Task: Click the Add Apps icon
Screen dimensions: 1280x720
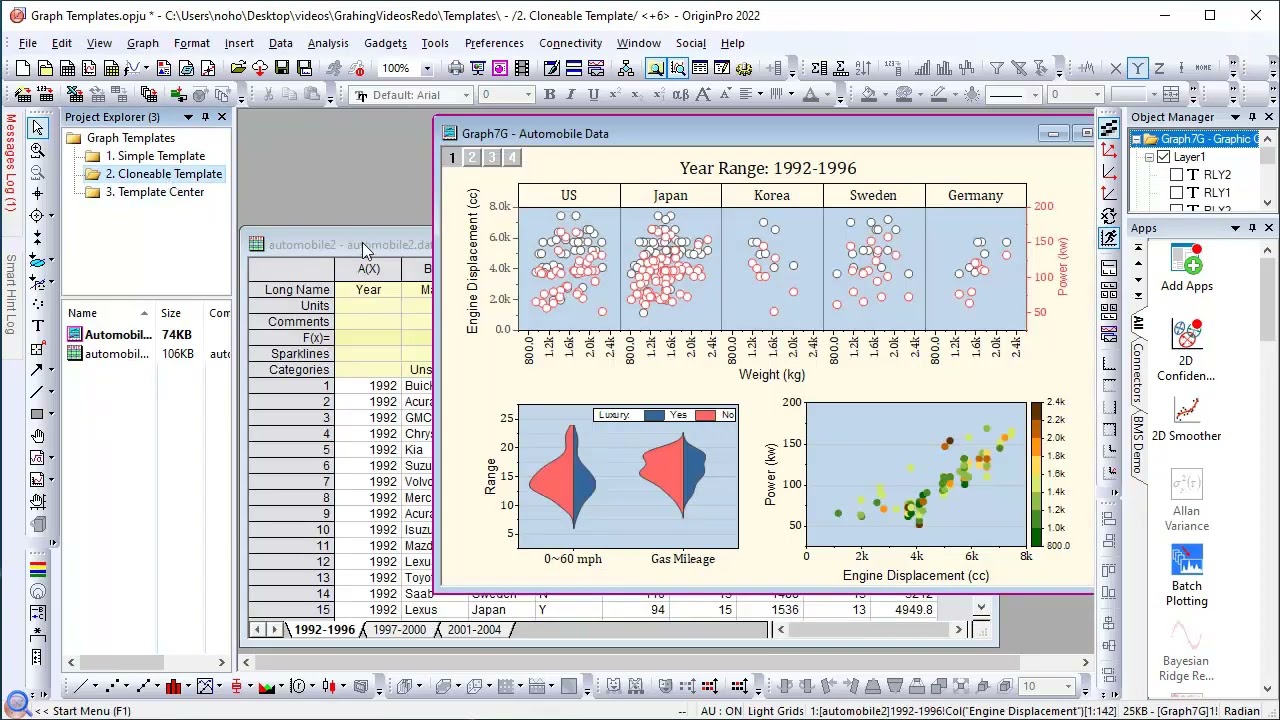Action: coord(1186,268)
